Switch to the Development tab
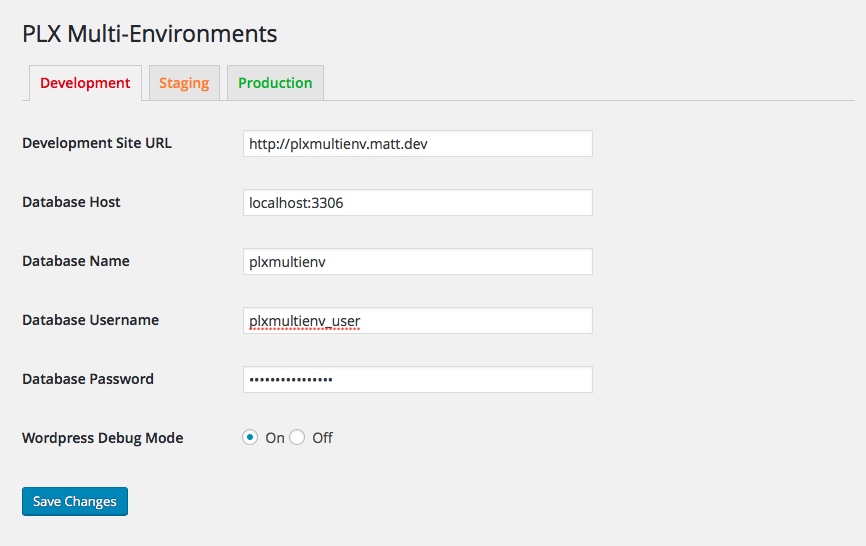 (85, 83)
